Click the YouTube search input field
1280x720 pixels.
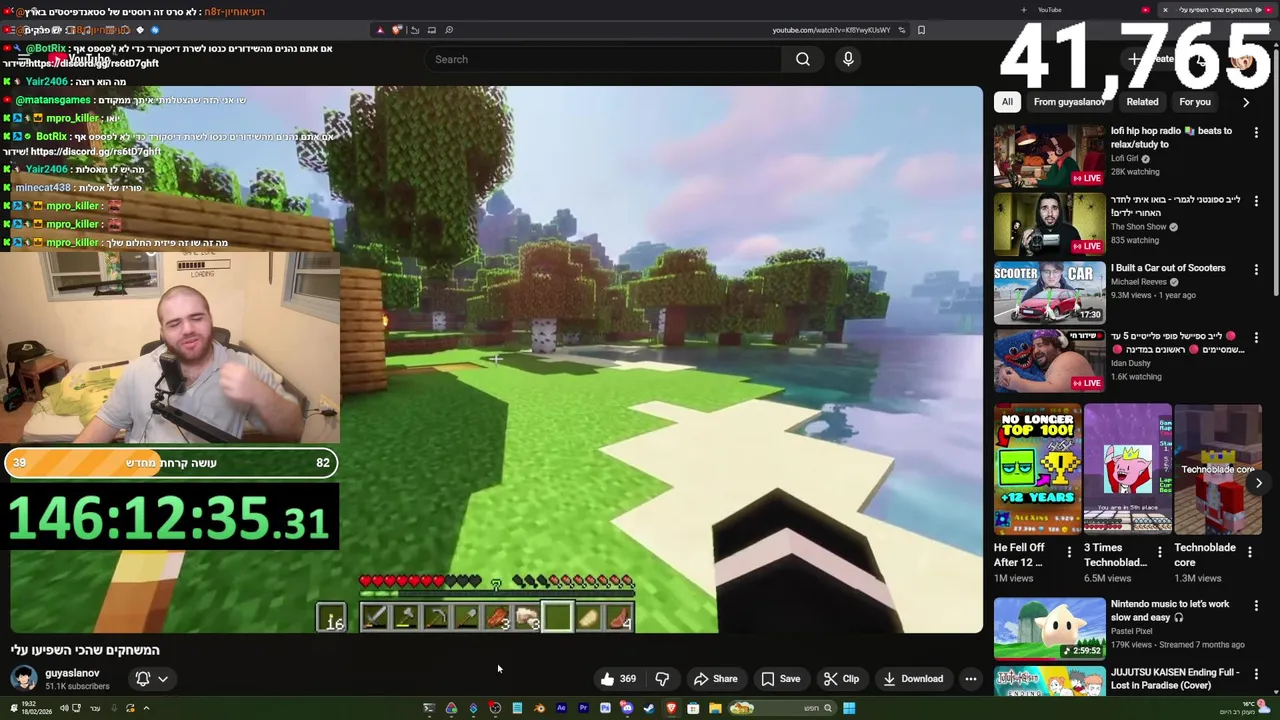(605, 59)
